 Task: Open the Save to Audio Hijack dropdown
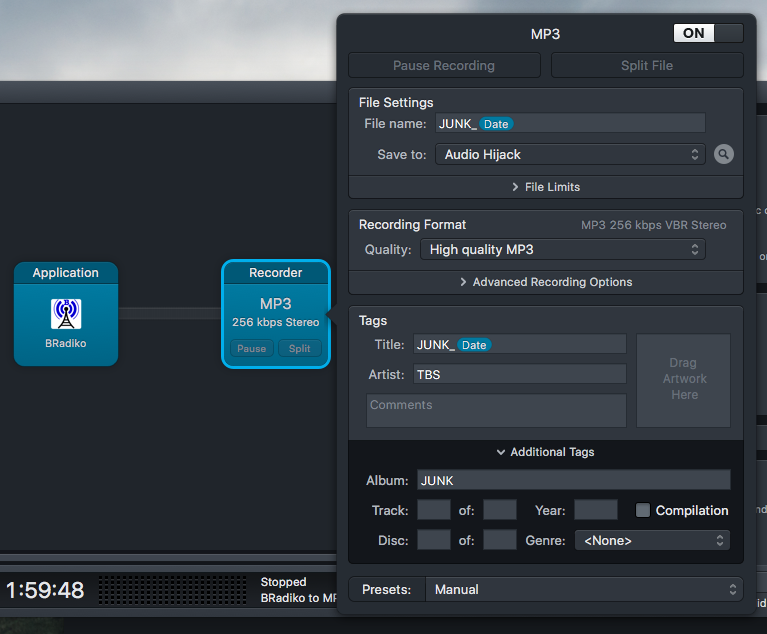point(570,154)
